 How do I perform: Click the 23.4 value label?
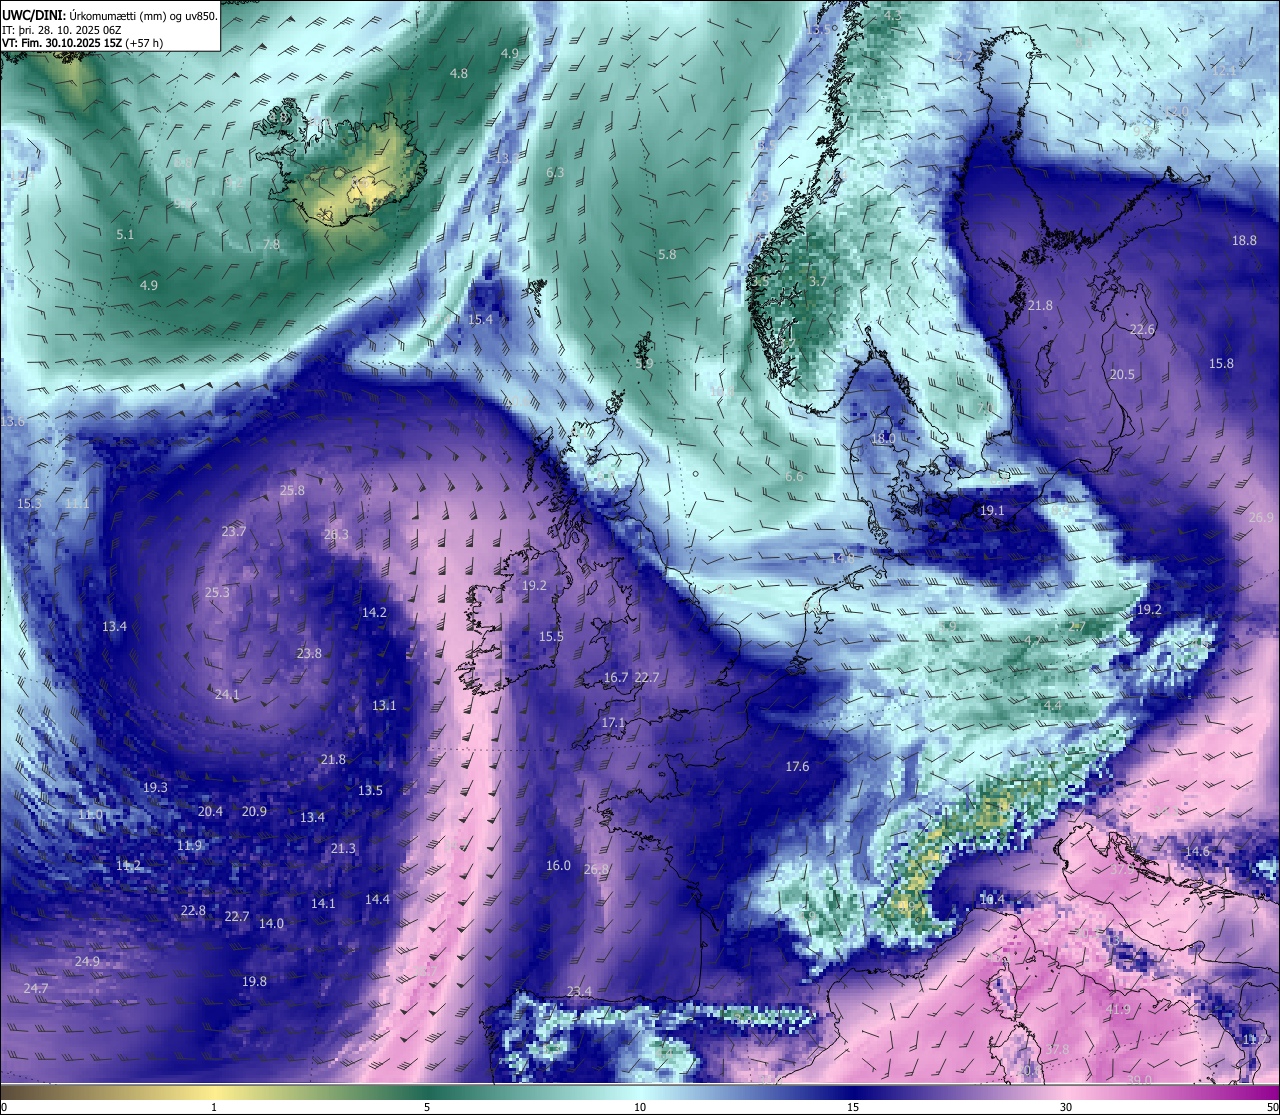579,991
